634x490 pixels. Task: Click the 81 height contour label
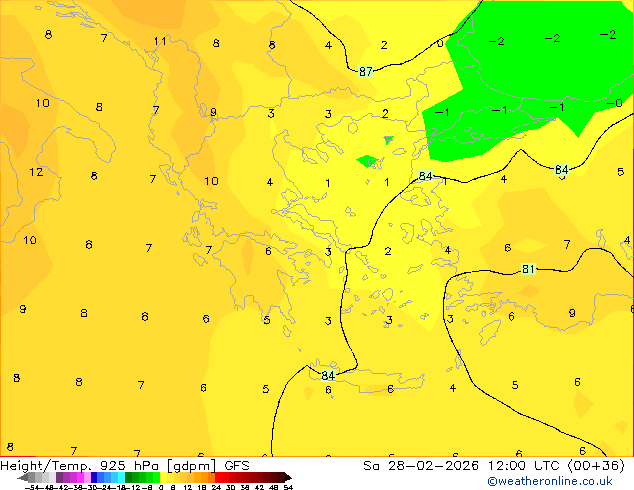click(528, 269)
